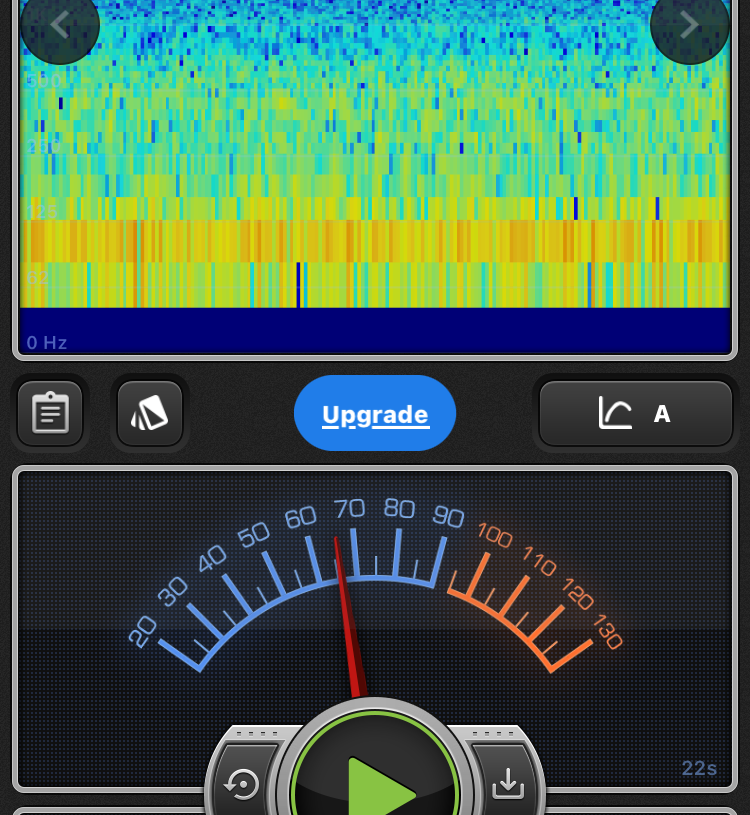Tap the 70 mark on the gauge
This screenshot has width=750, height=815.
(x=349, y=509)
